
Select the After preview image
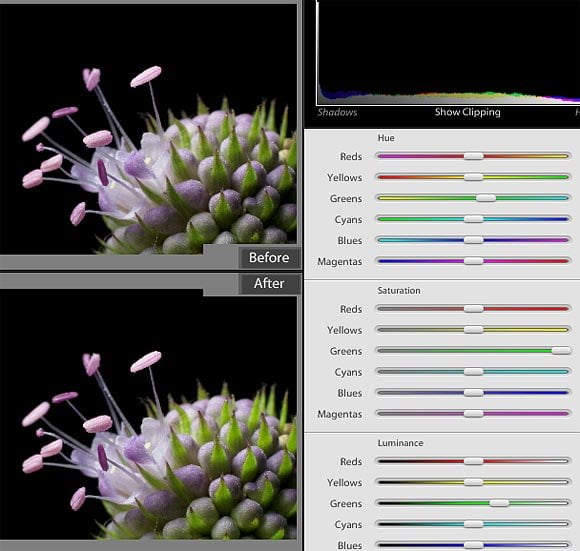click(148, 414)
